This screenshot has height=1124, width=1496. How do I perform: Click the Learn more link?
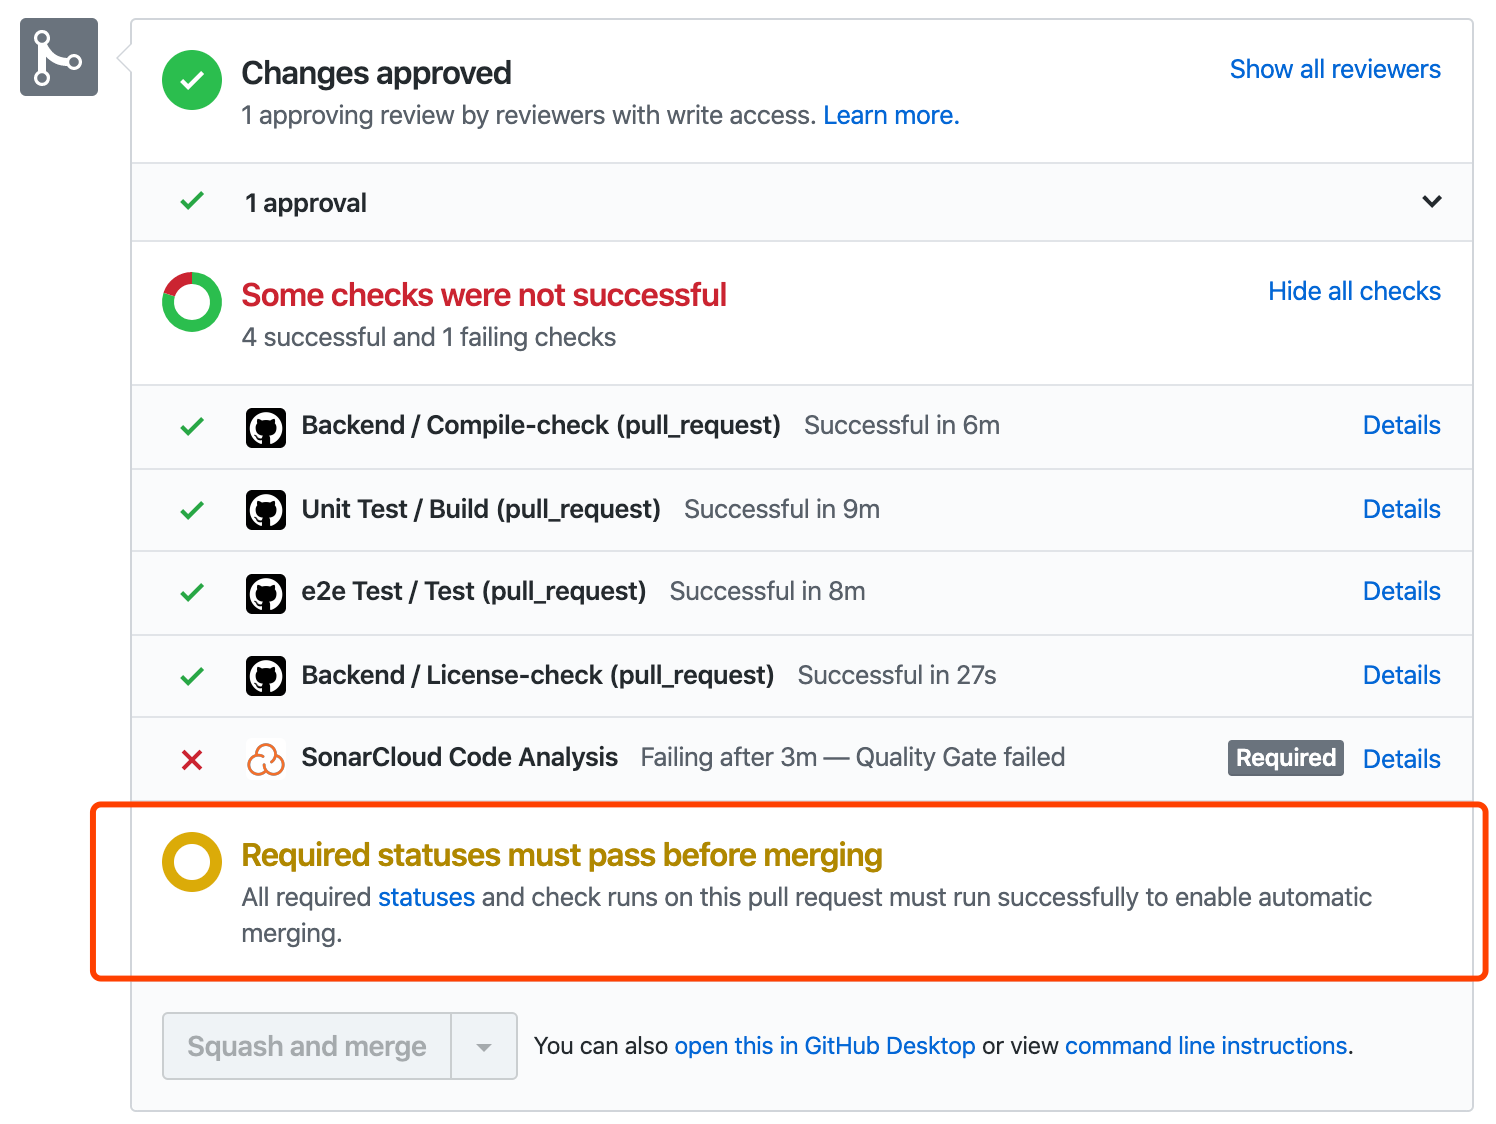[x=890, y=116]
